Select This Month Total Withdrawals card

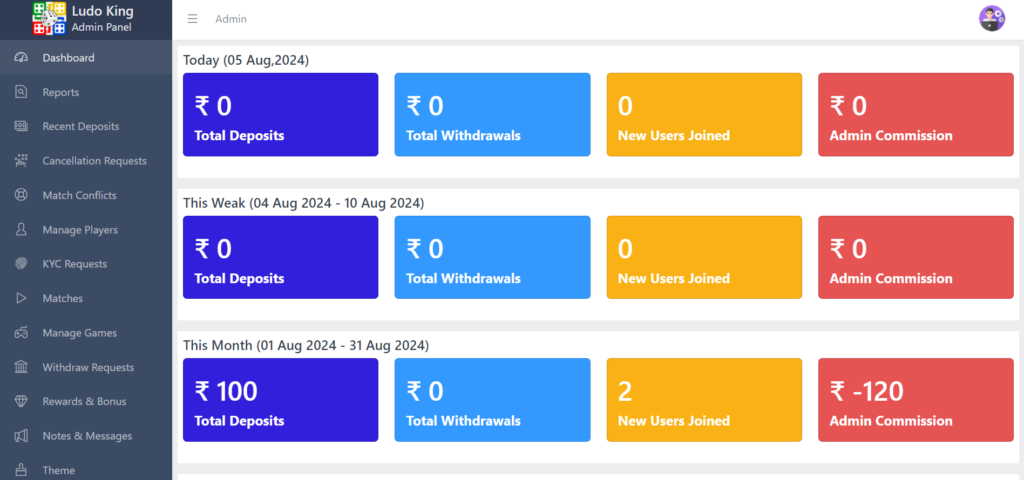(492, 400)
